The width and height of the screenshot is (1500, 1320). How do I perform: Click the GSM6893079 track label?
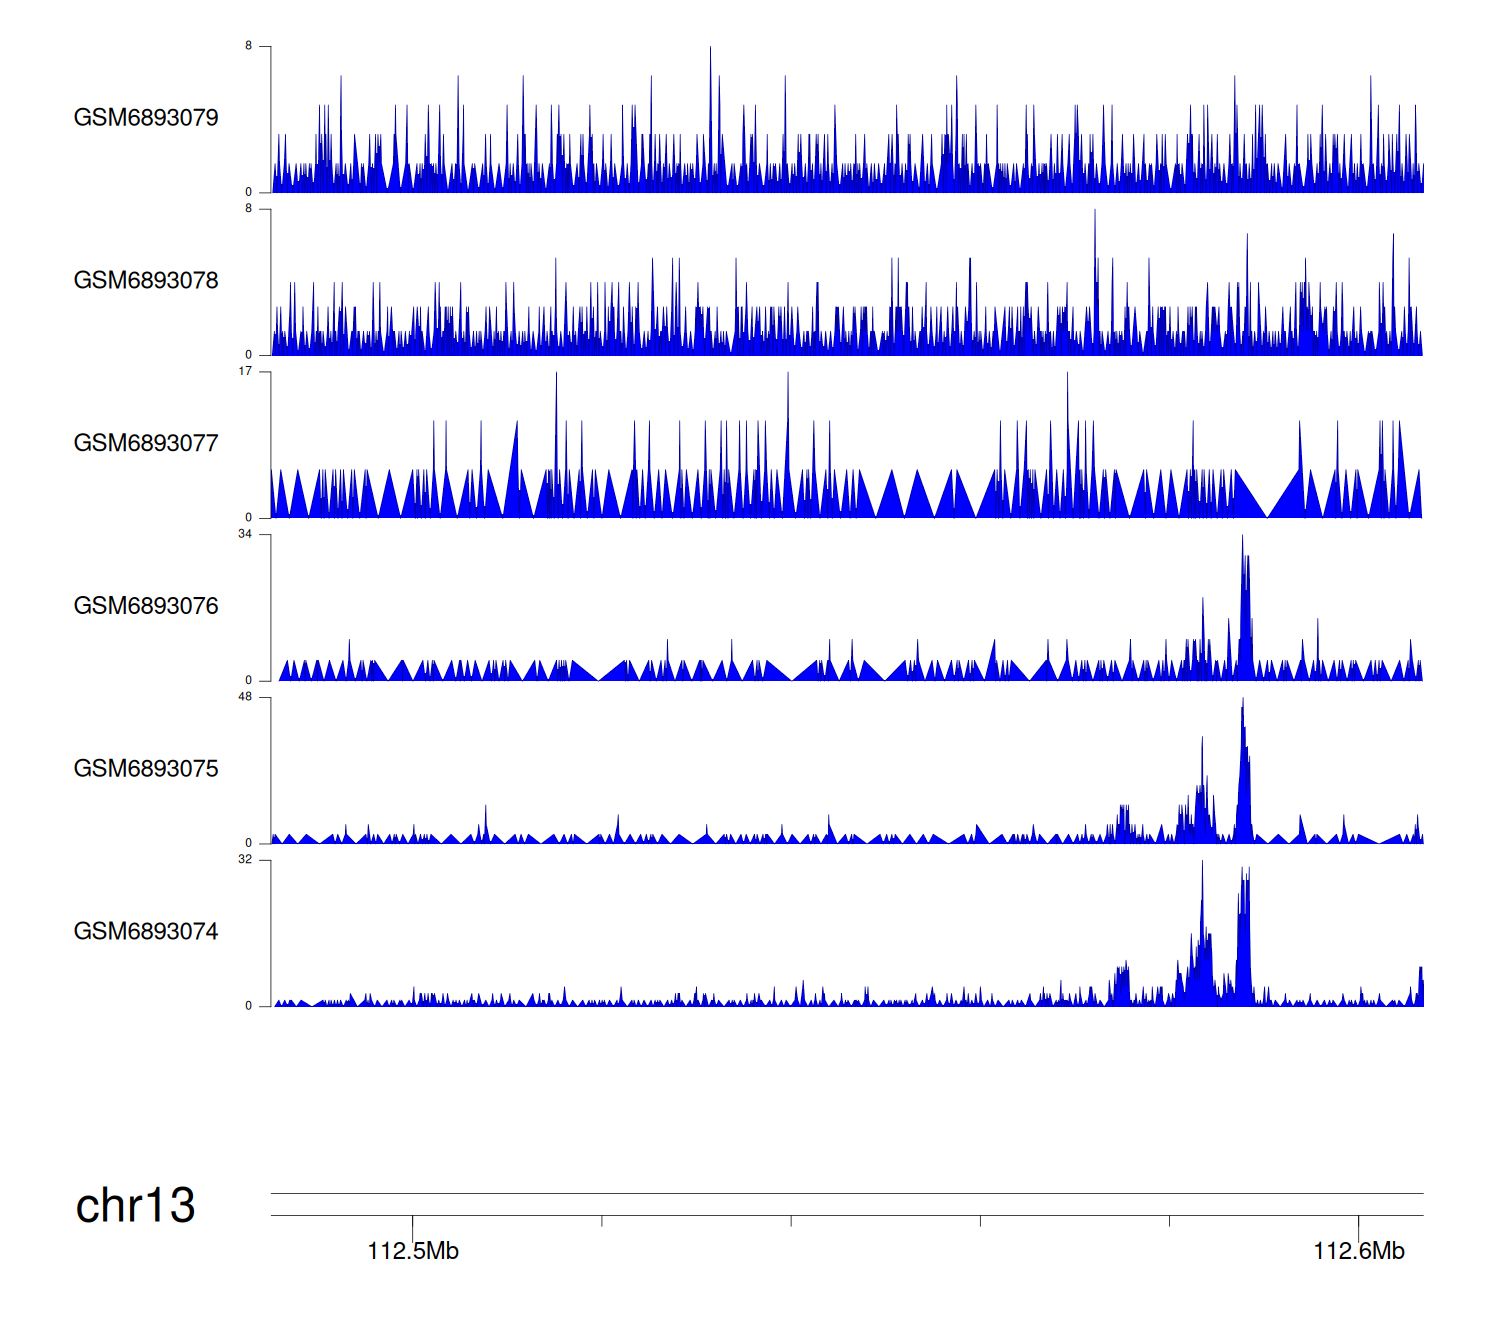(146, 118)
